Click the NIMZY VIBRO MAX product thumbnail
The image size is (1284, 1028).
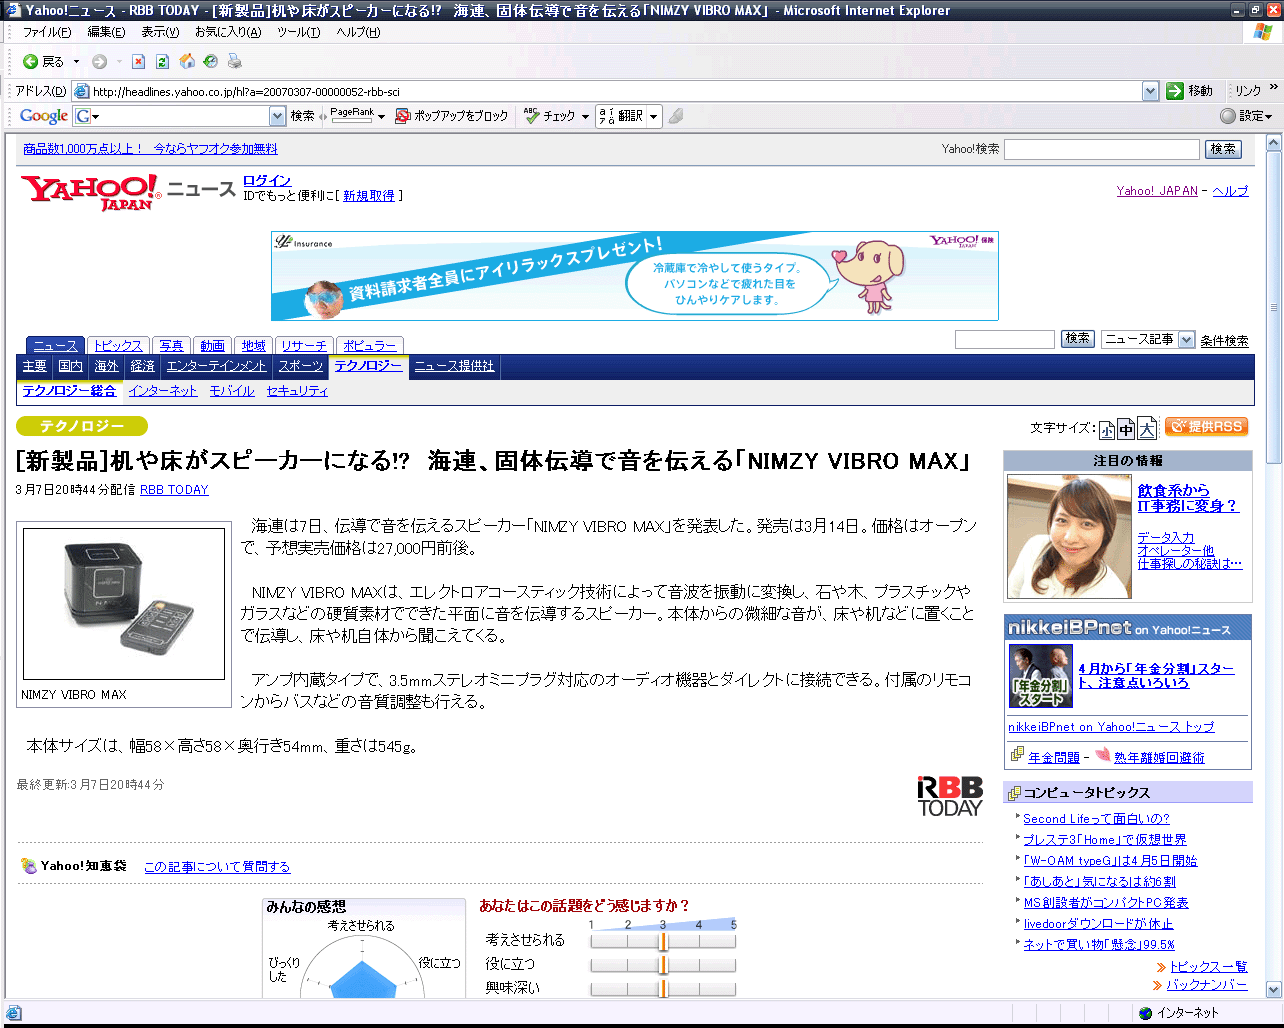[x=124, y=604]
